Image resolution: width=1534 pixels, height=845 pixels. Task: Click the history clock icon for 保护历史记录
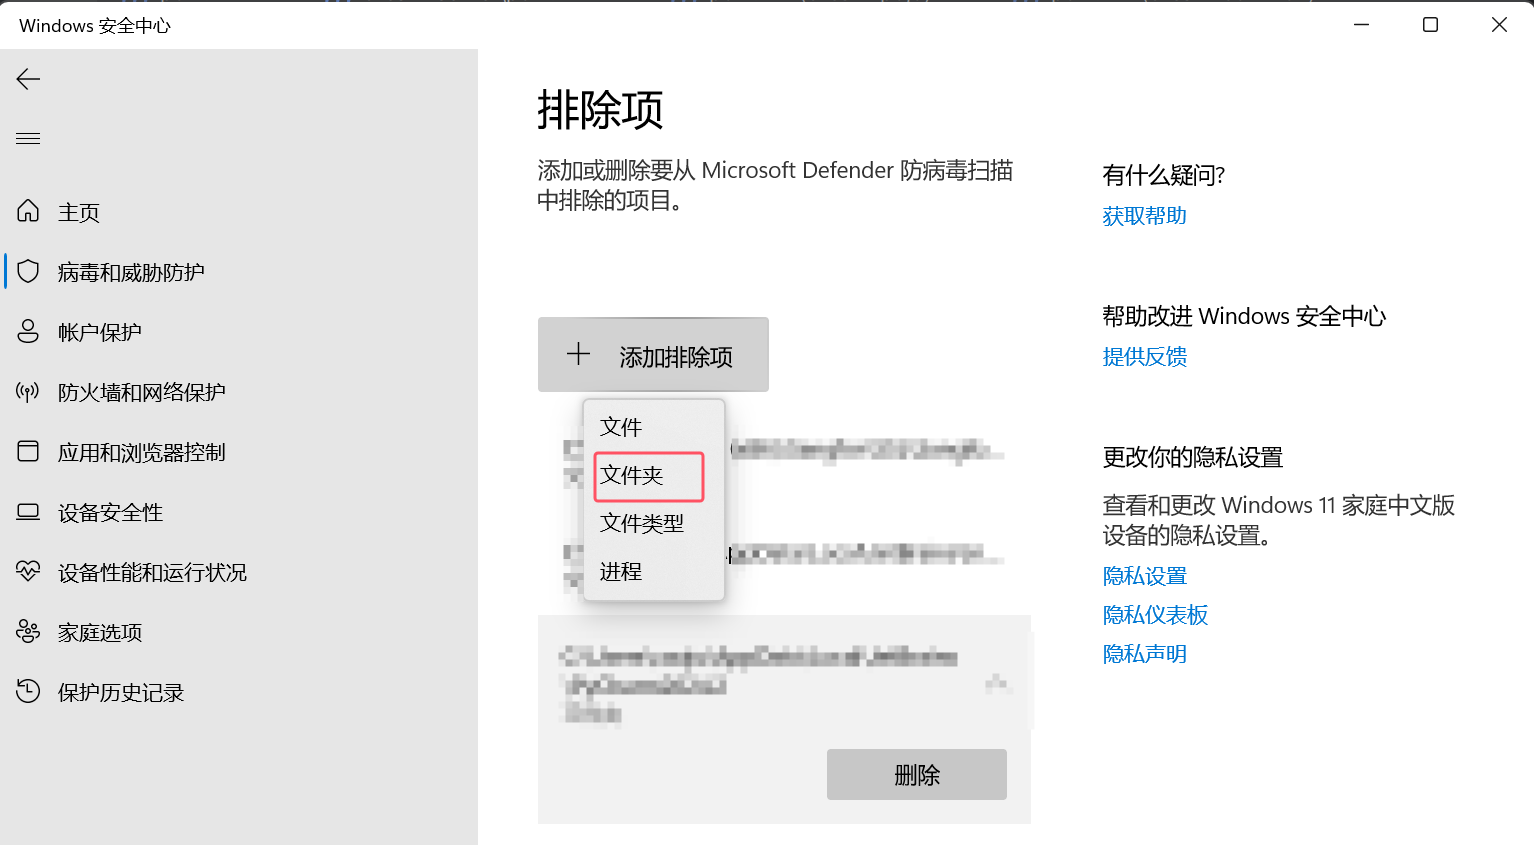(x=28, y=691)
